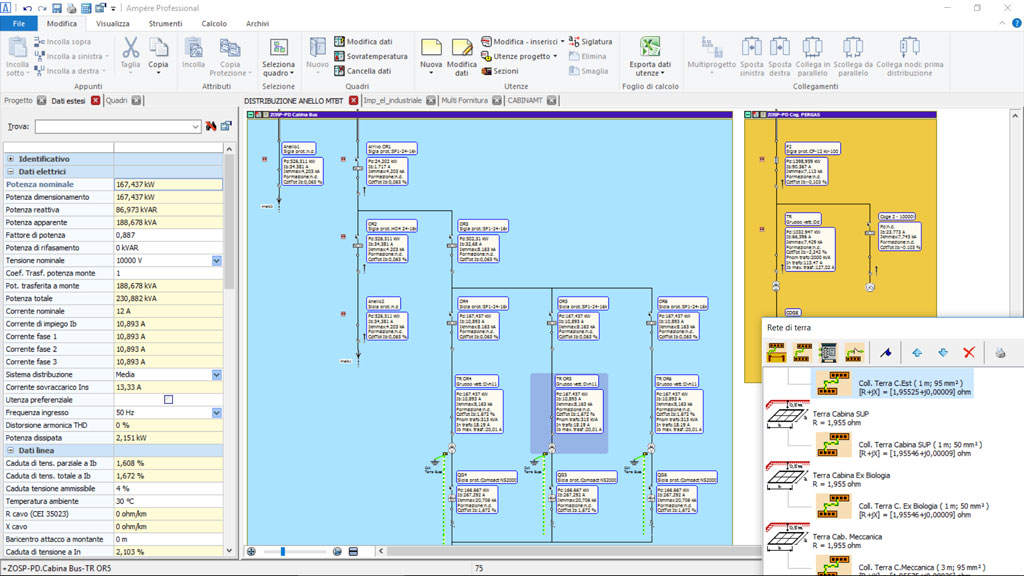Open the Tensione nominale dropdown
Screen dimensions: 1024x576
click(x=217, y=261)
